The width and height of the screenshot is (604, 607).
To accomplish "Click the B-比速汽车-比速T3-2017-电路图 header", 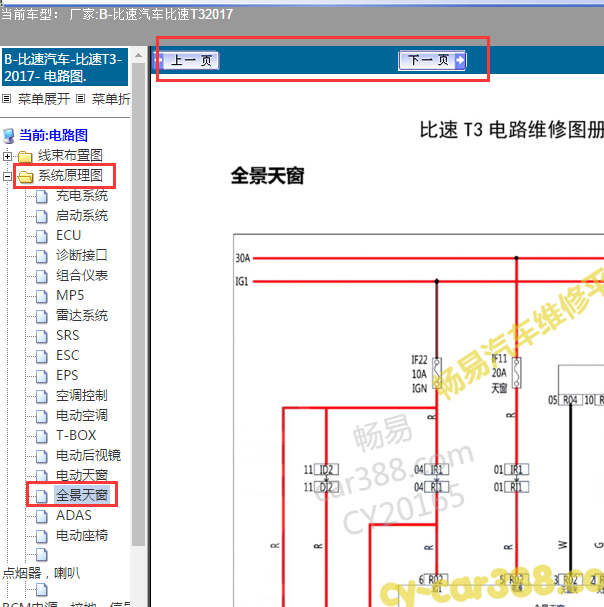I will coord(65,67).
